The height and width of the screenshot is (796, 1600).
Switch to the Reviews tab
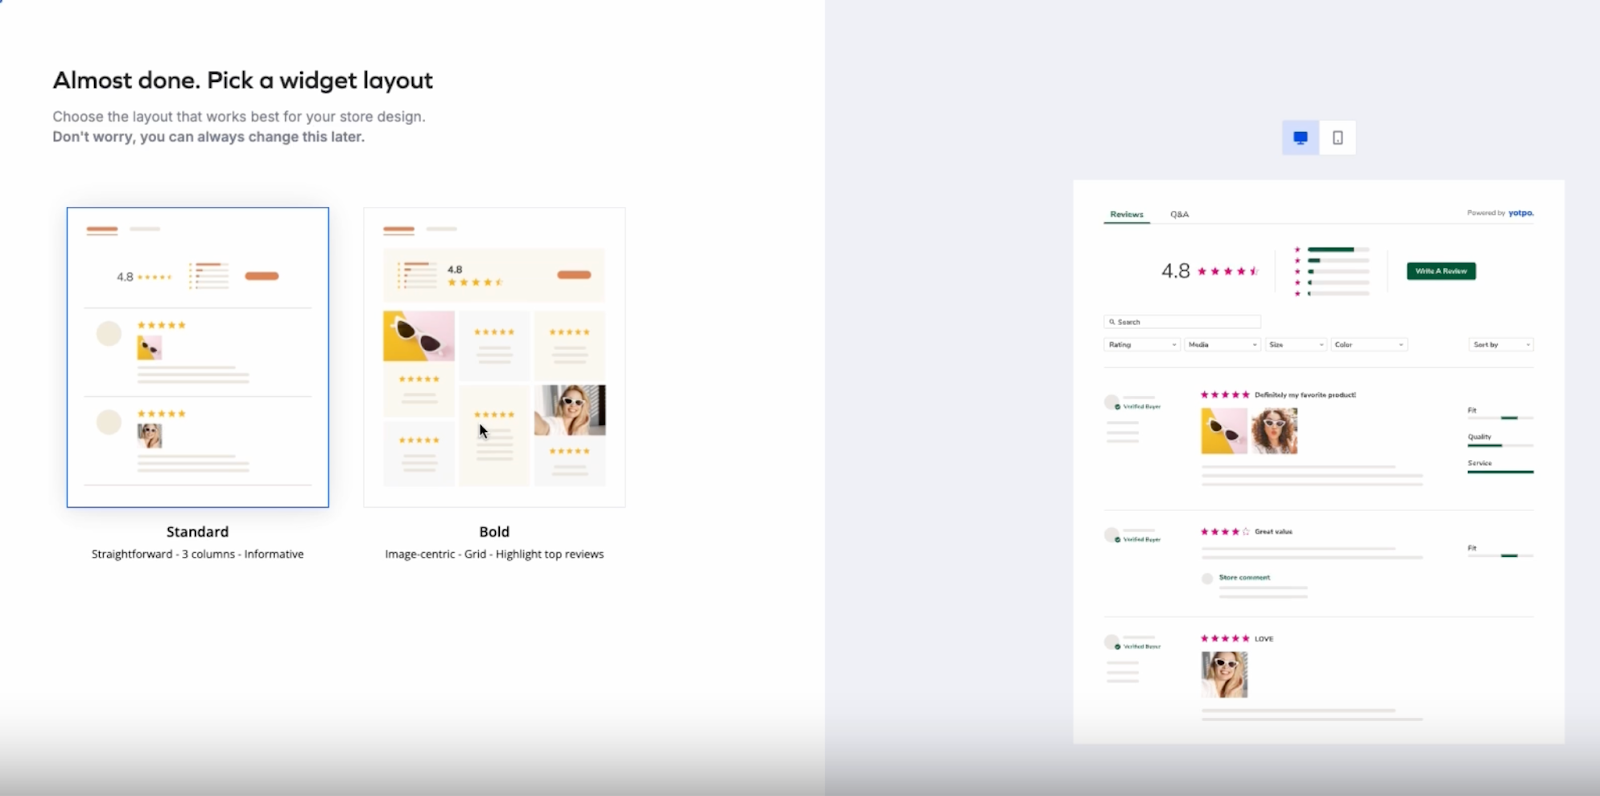1127,214
